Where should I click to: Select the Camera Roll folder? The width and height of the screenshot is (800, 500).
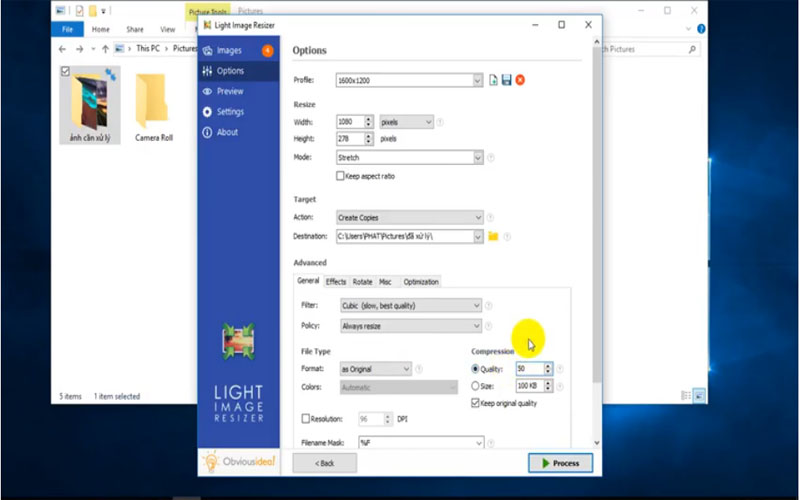154,107
